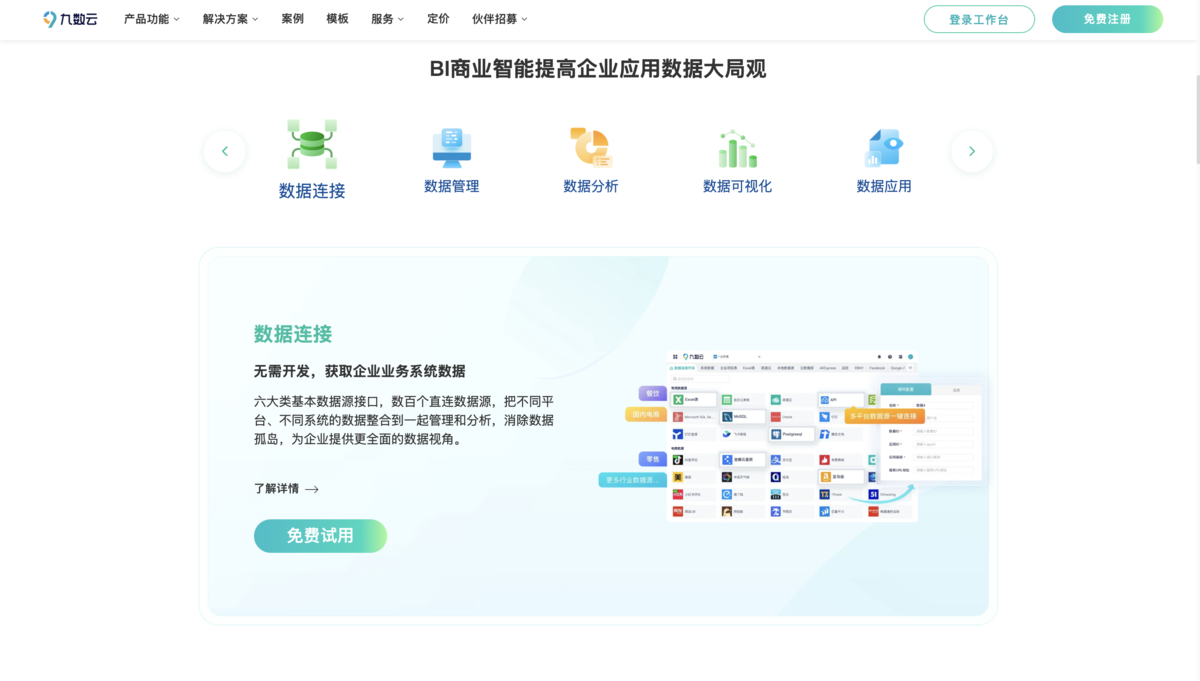Click the 免费试用 free trial button

pyautogui.click(x=320, y=536)
